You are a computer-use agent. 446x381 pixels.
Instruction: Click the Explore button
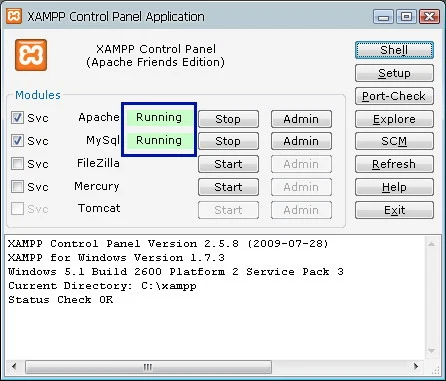[x=394, y=119]
